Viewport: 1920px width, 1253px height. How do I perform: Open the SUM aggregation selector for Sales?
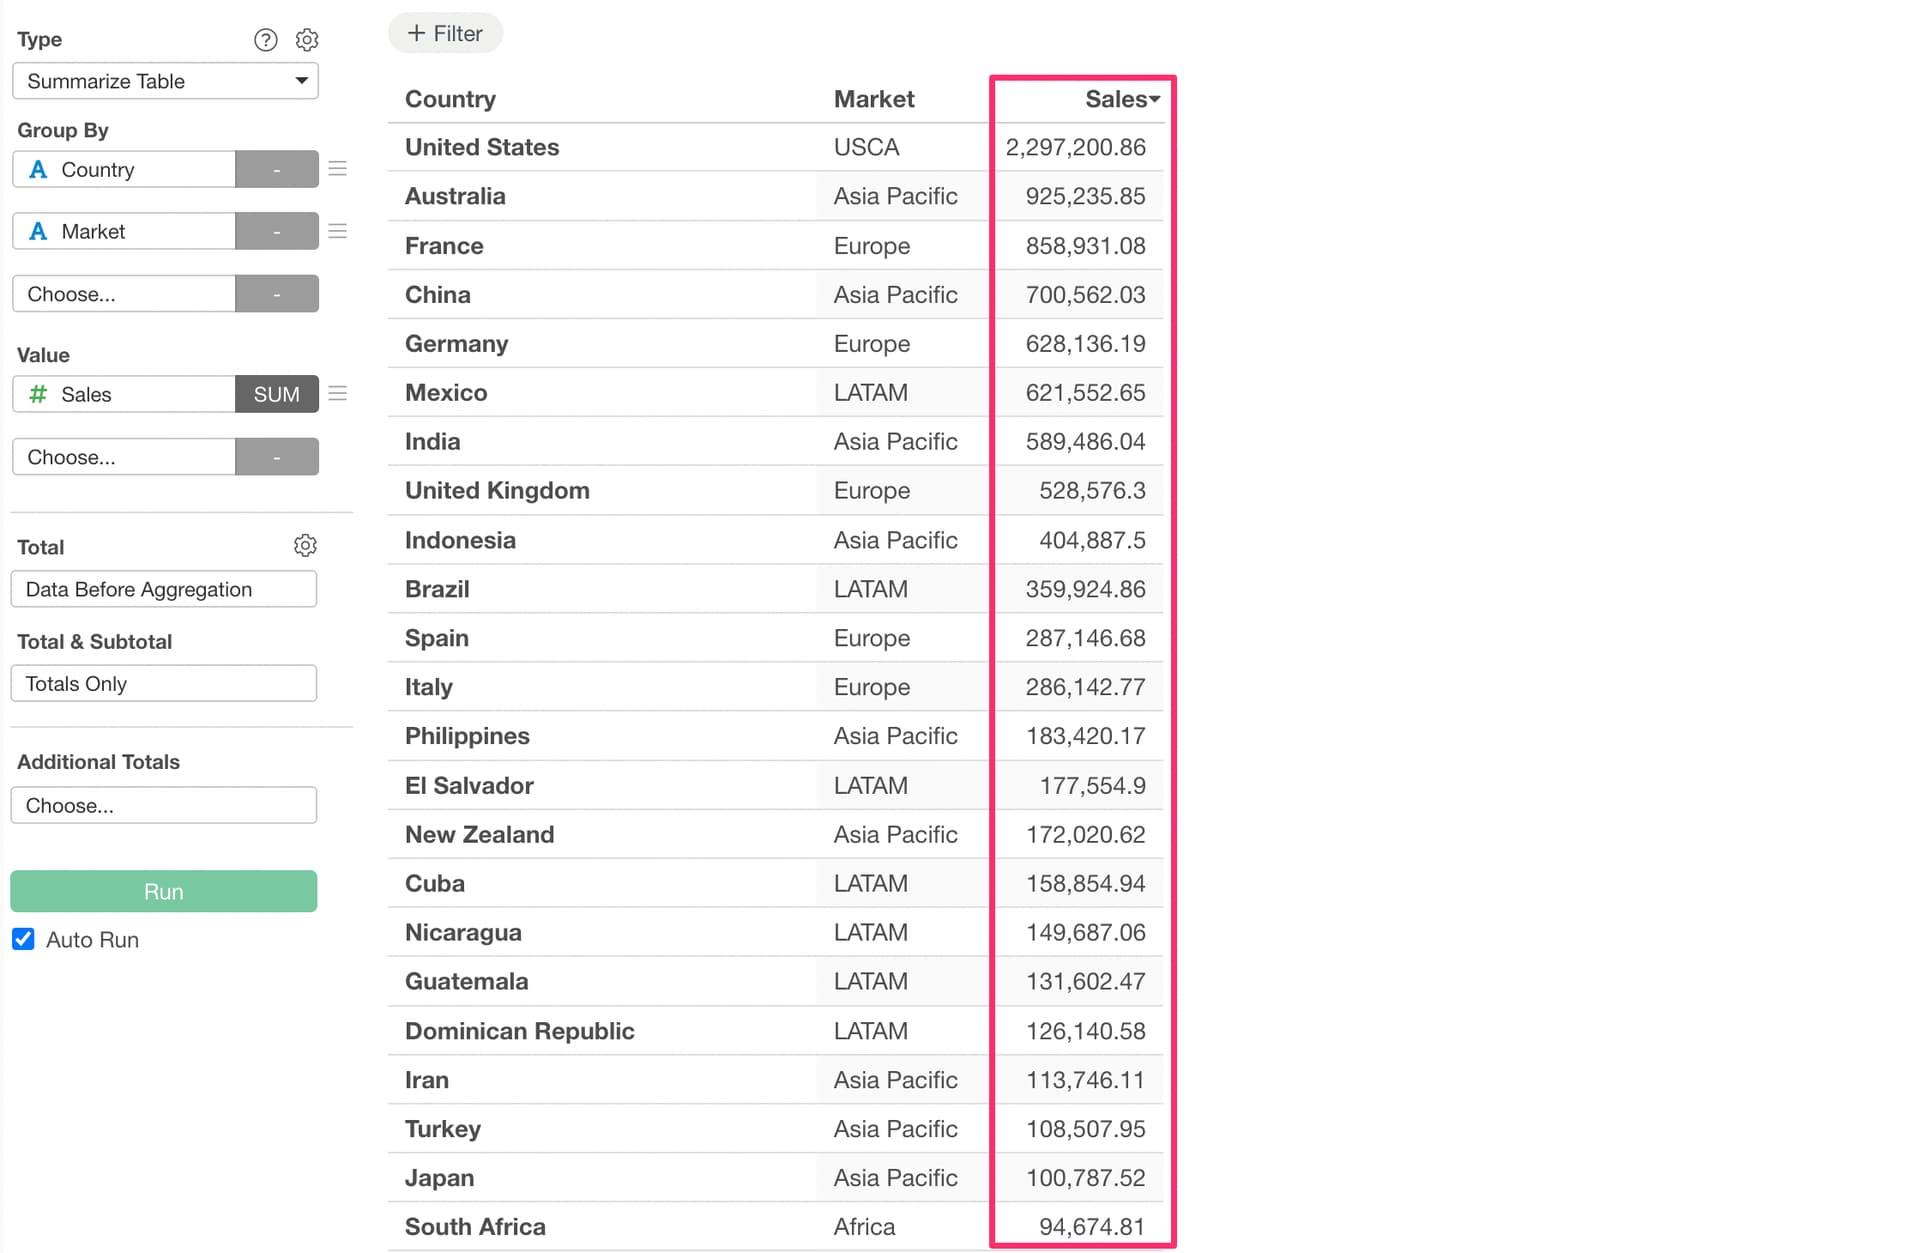(x=276, y=394)
